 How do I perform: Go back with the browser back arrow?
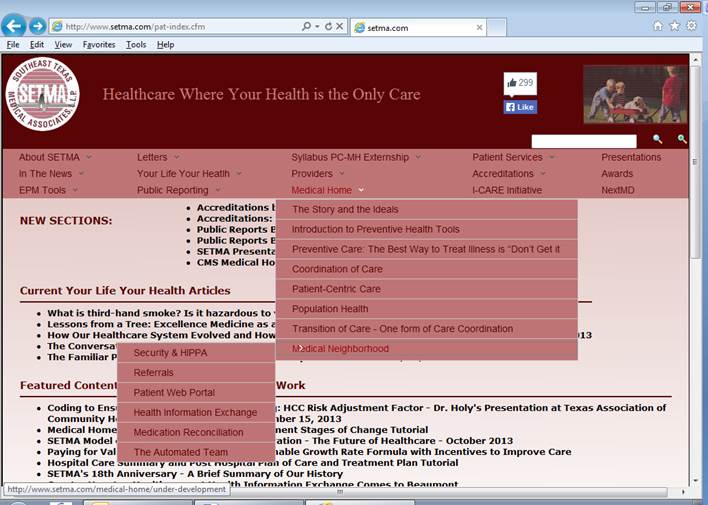pos(14,26)
